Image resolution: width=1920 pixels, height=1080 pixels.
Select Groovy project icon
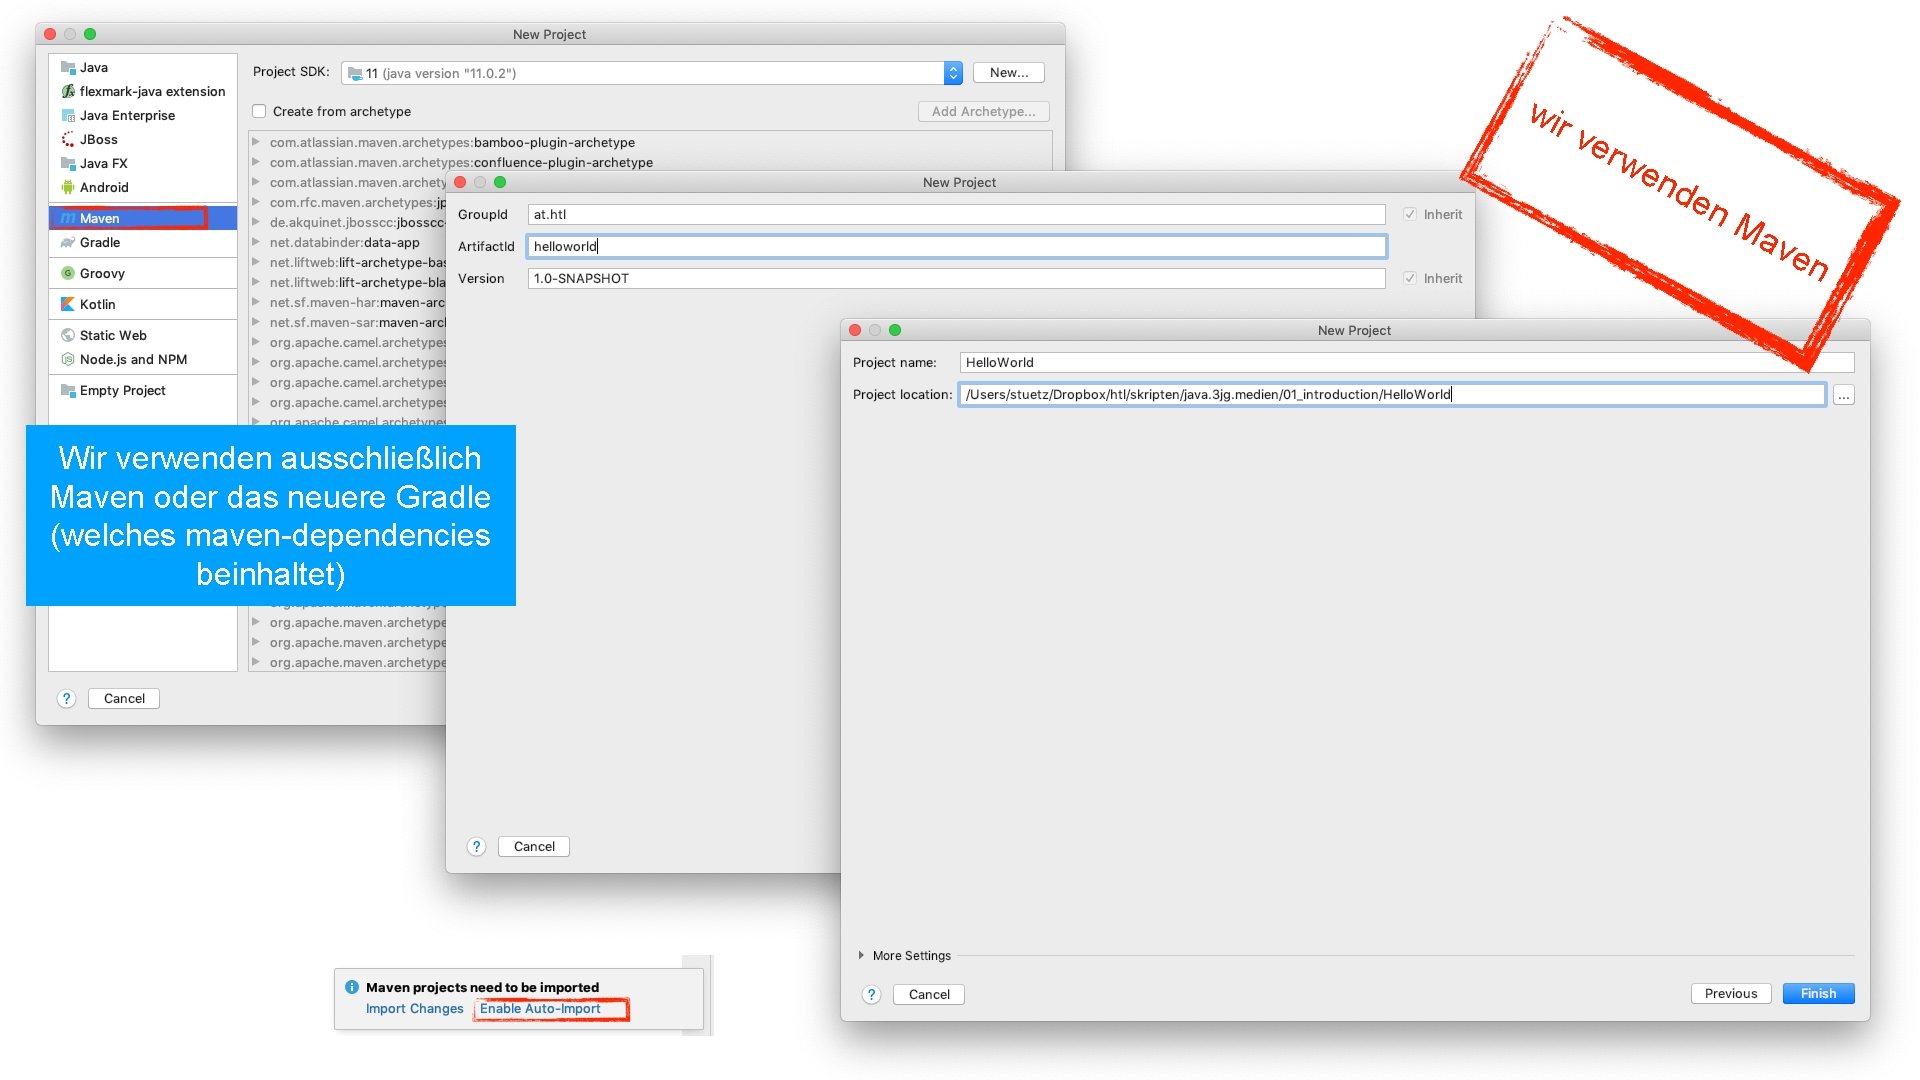(68, 273)
